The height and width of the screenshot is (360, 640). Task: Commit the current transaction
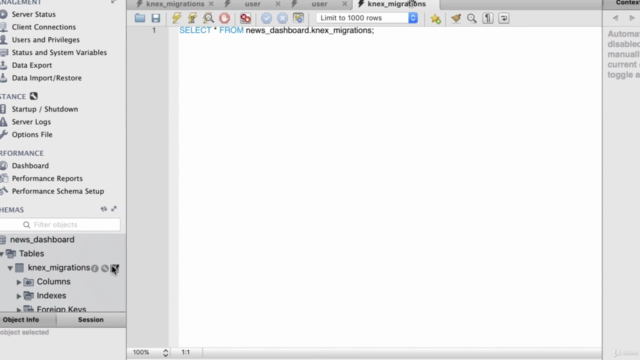point(267,18)
